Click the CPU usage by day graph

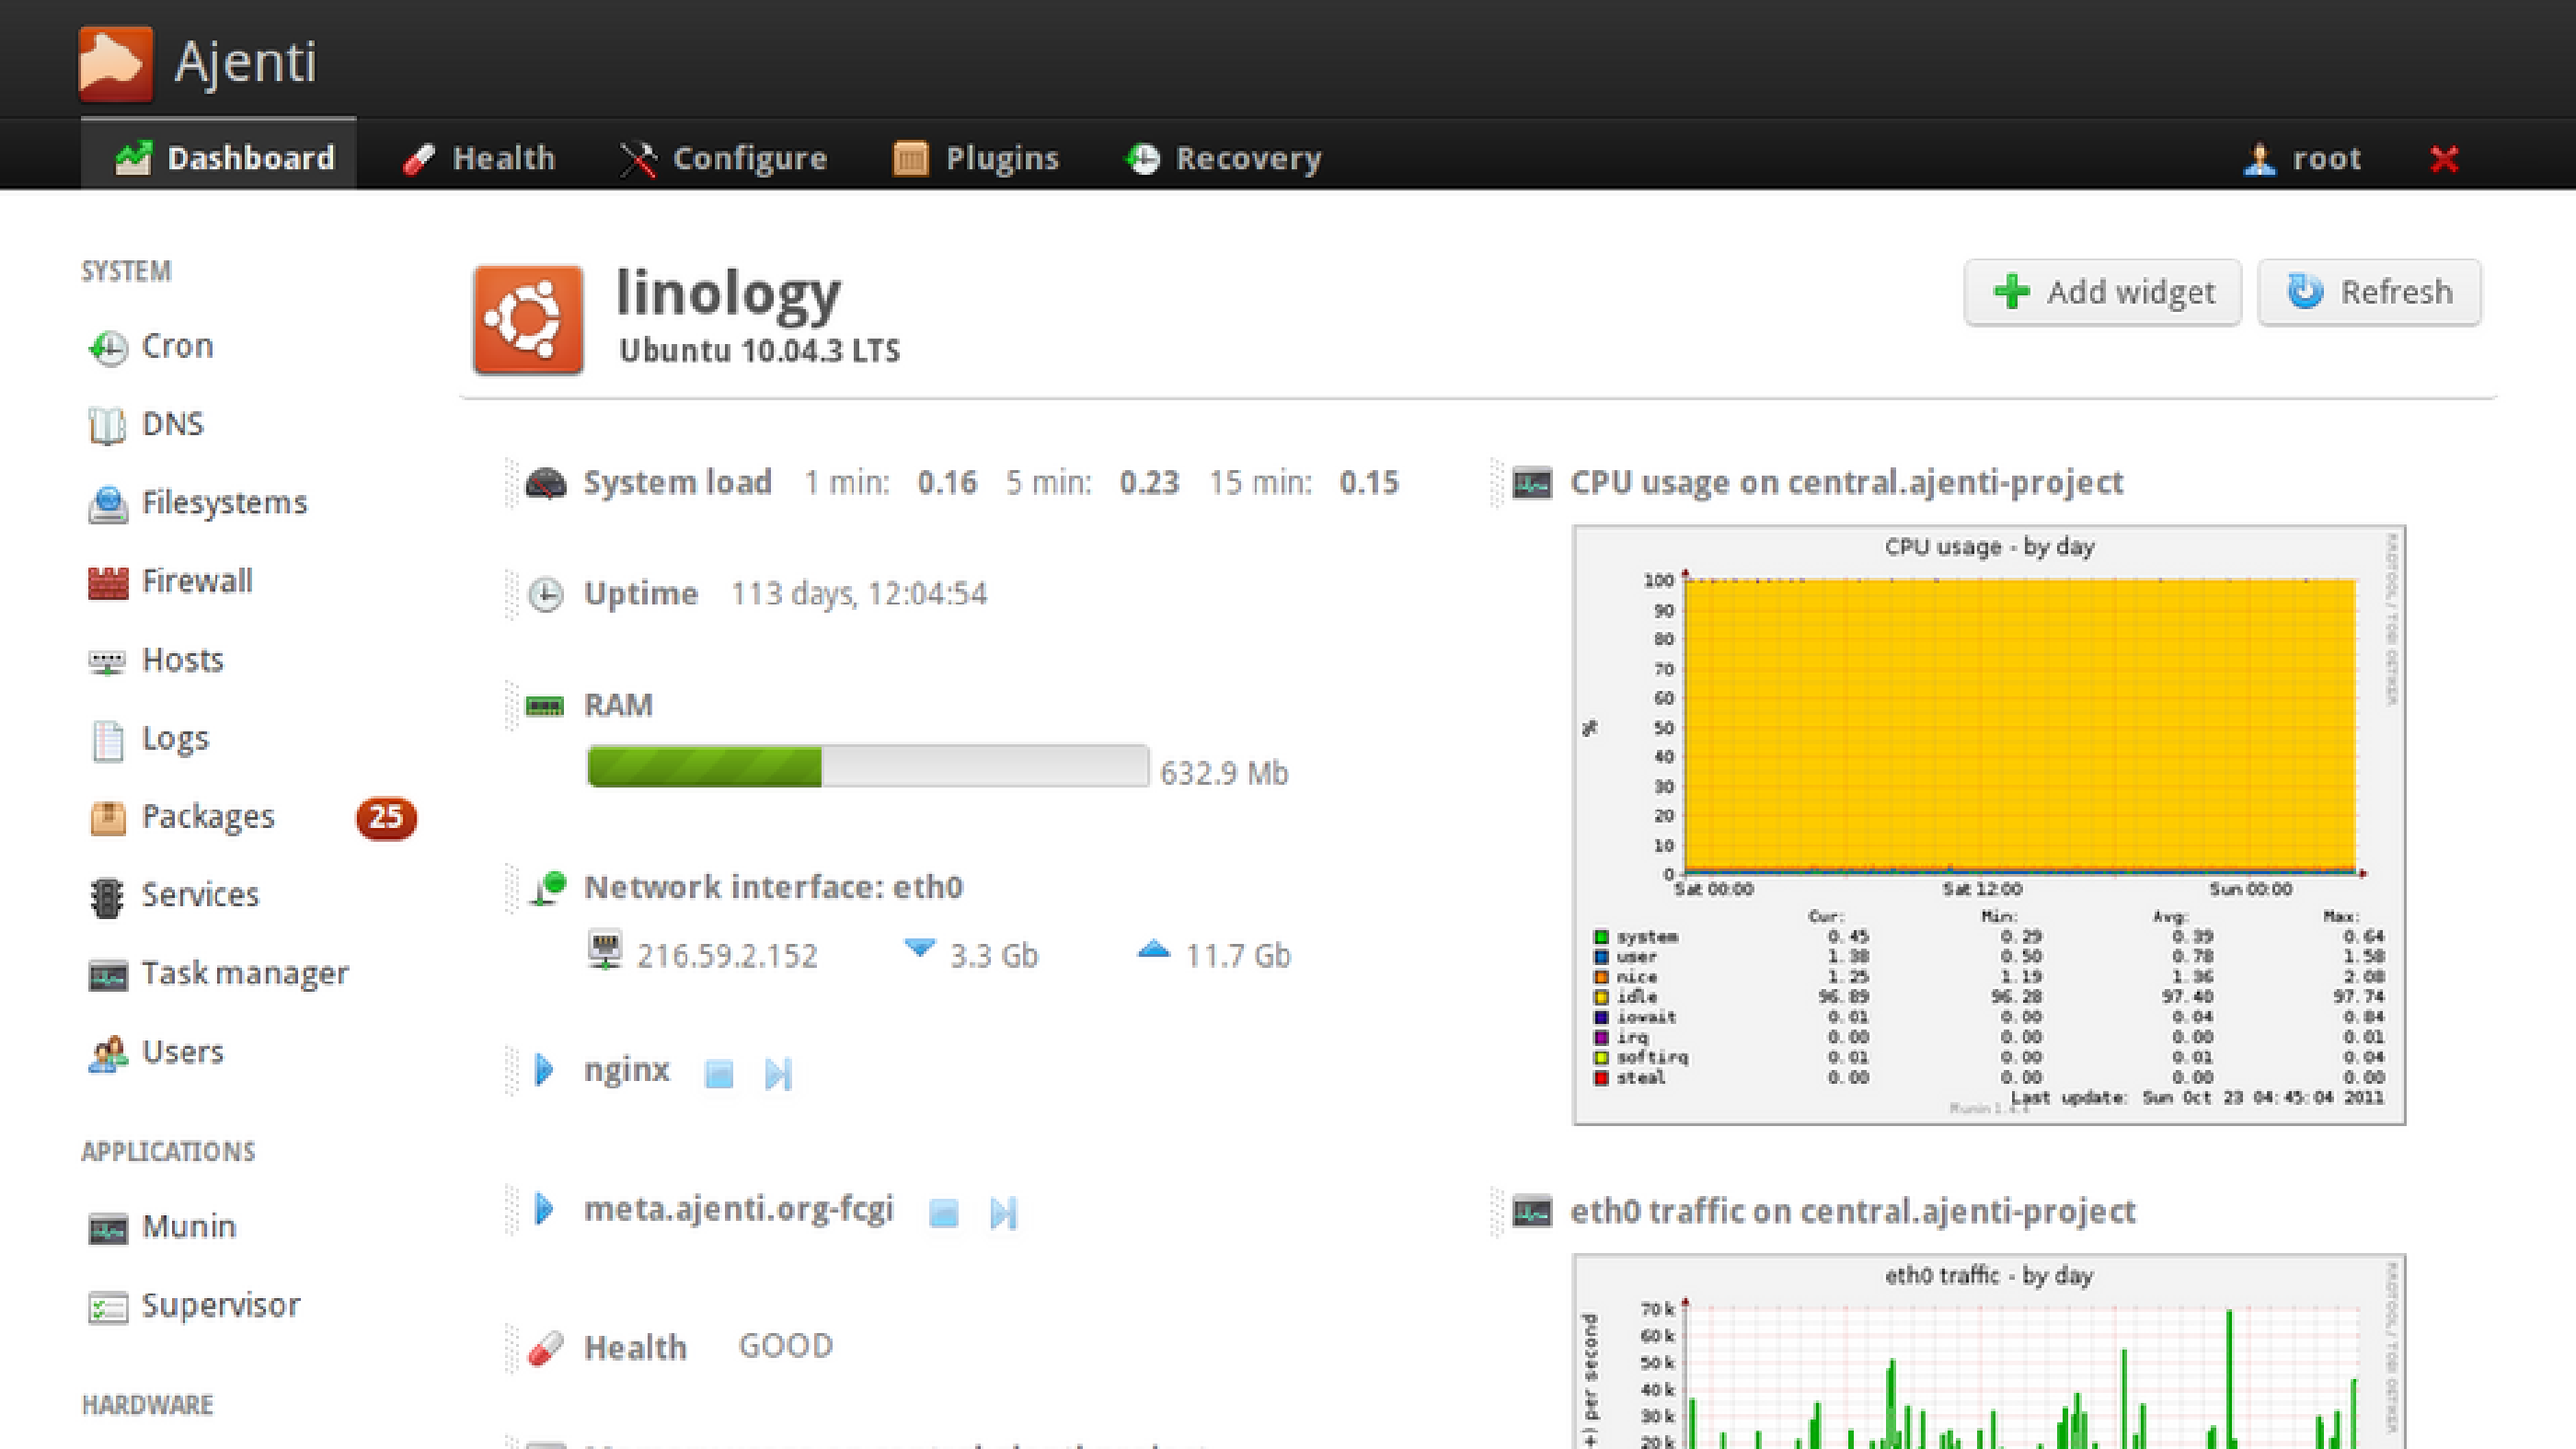click(1989, 825)
